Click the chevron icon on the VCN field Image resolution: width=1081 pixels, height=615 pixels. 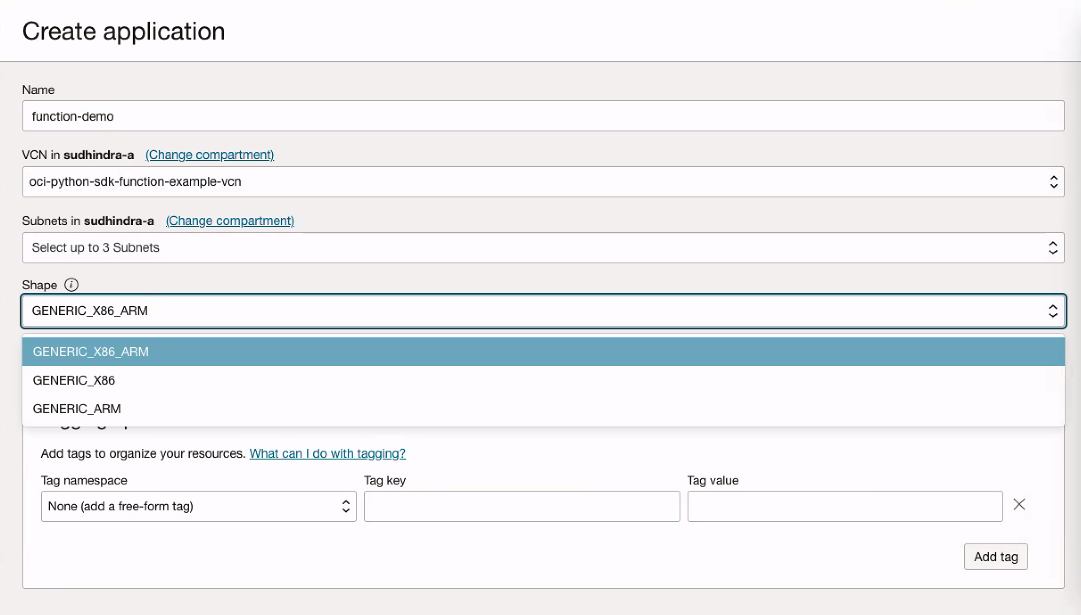(1053, 181)
